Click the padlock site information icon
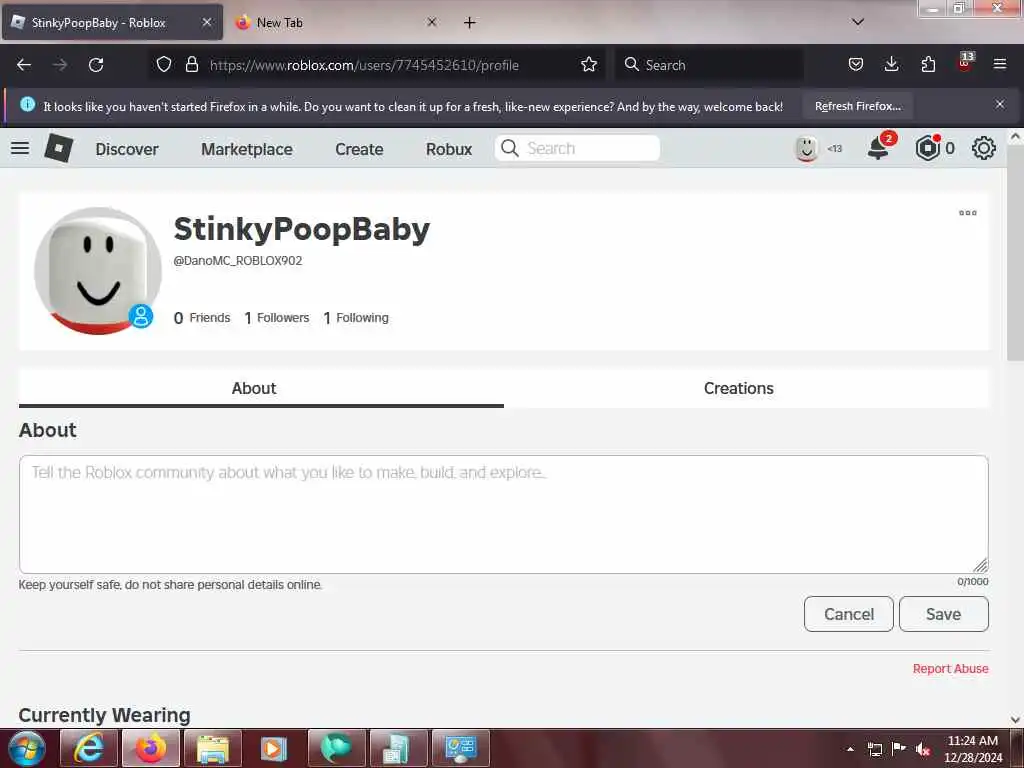Screen dimensions: 1024x768 pos(191,65)
